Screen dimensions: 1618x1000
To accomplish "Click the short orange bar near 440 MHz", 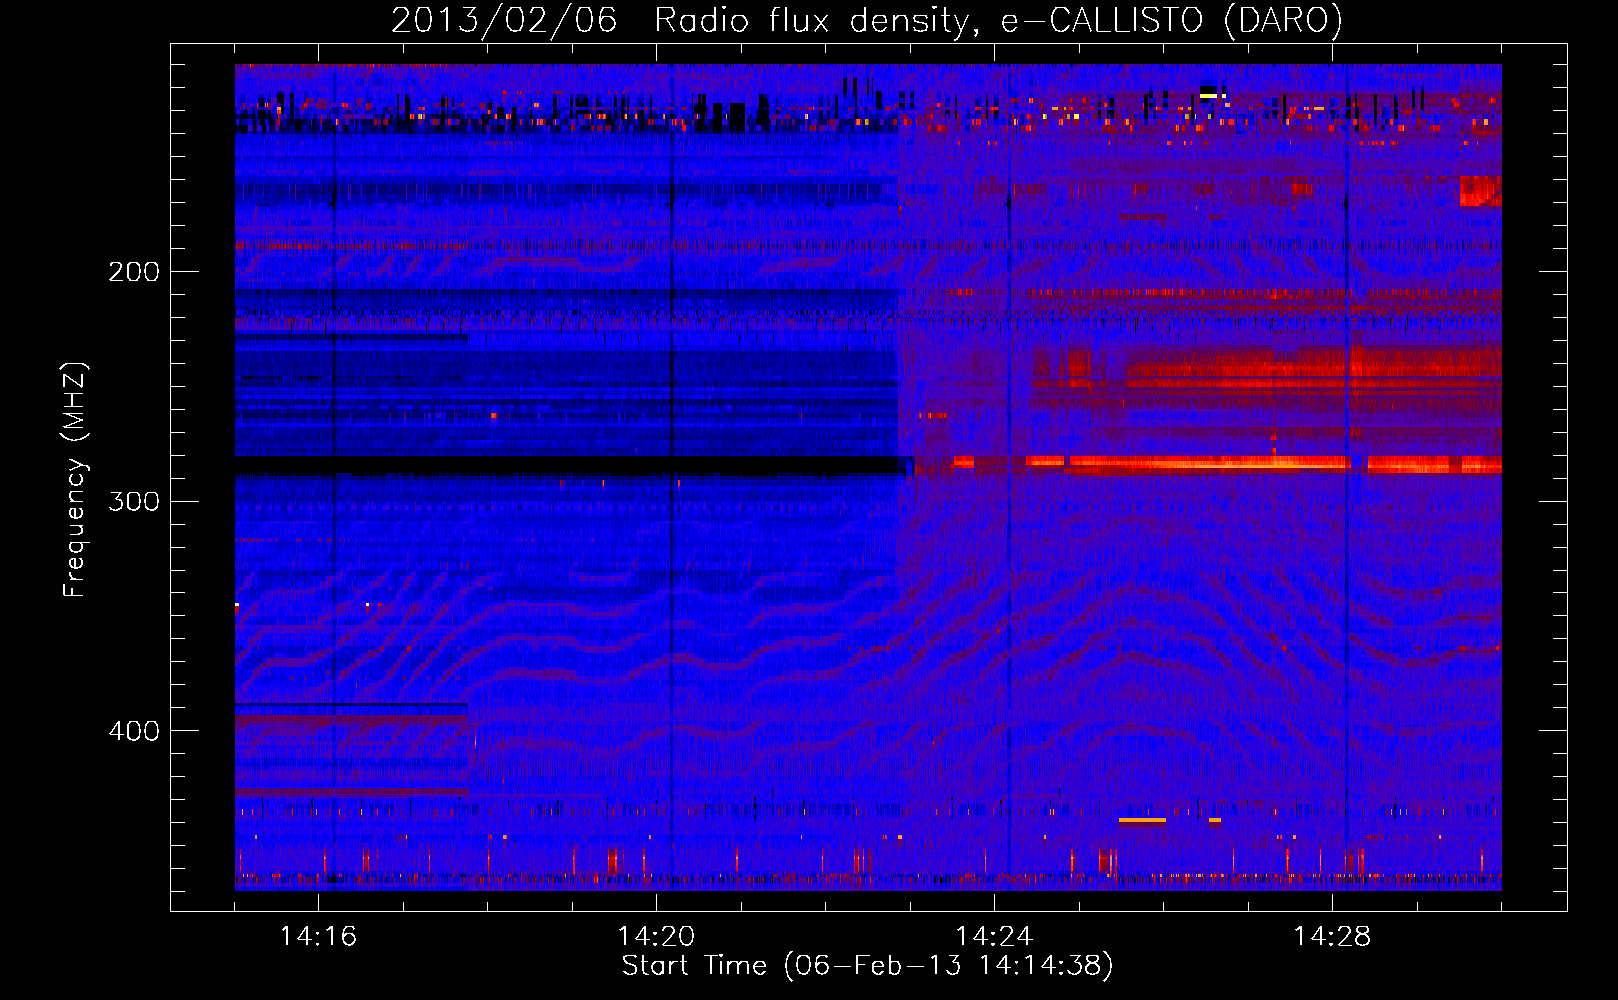I will [1142, 820].
